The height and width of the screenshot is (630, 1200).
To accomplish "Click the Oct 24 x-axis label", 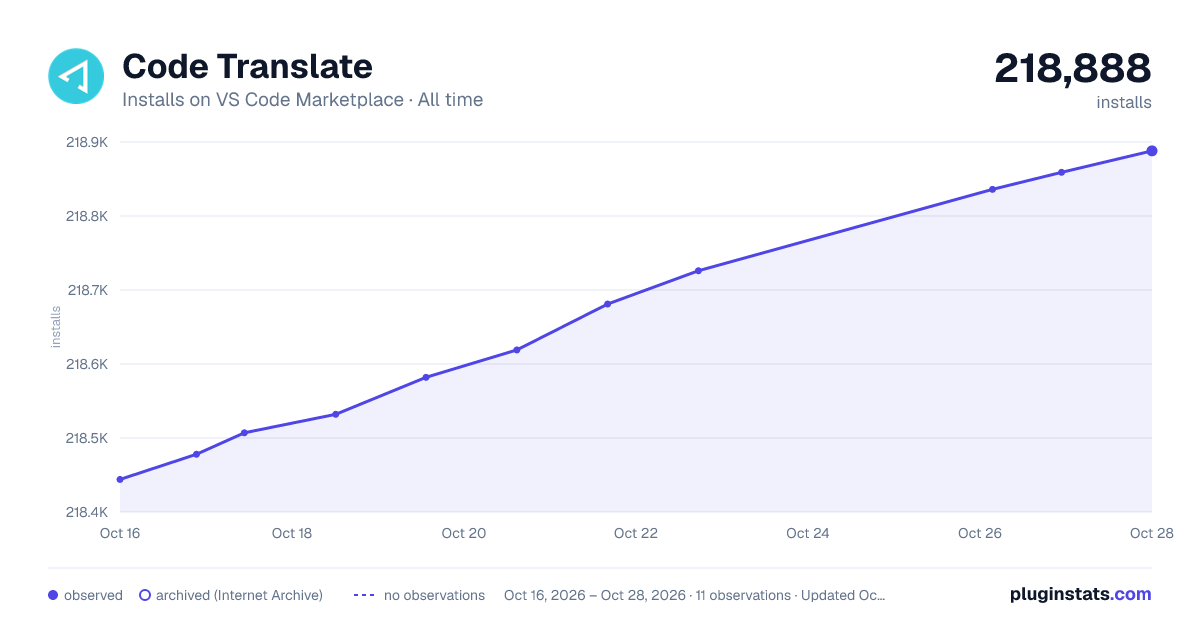I will point(808,533).
